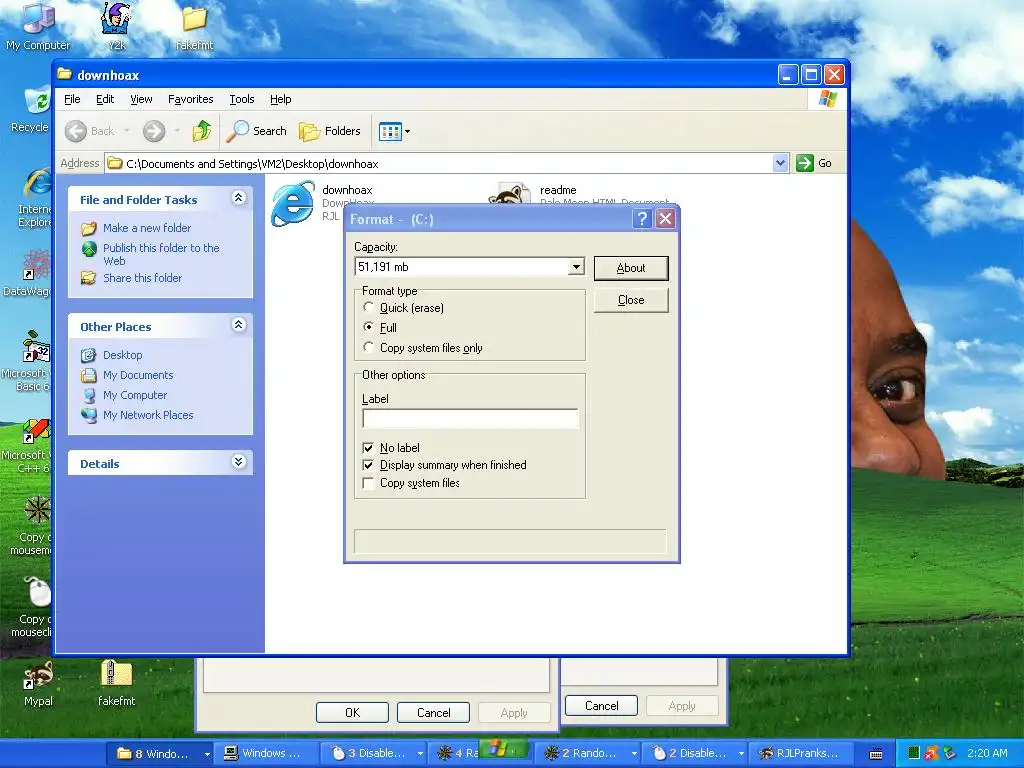Screen dimensions: 1024x768
Task: Click the taskbar clock showing 2:20 AM
Action: (987, 753)
